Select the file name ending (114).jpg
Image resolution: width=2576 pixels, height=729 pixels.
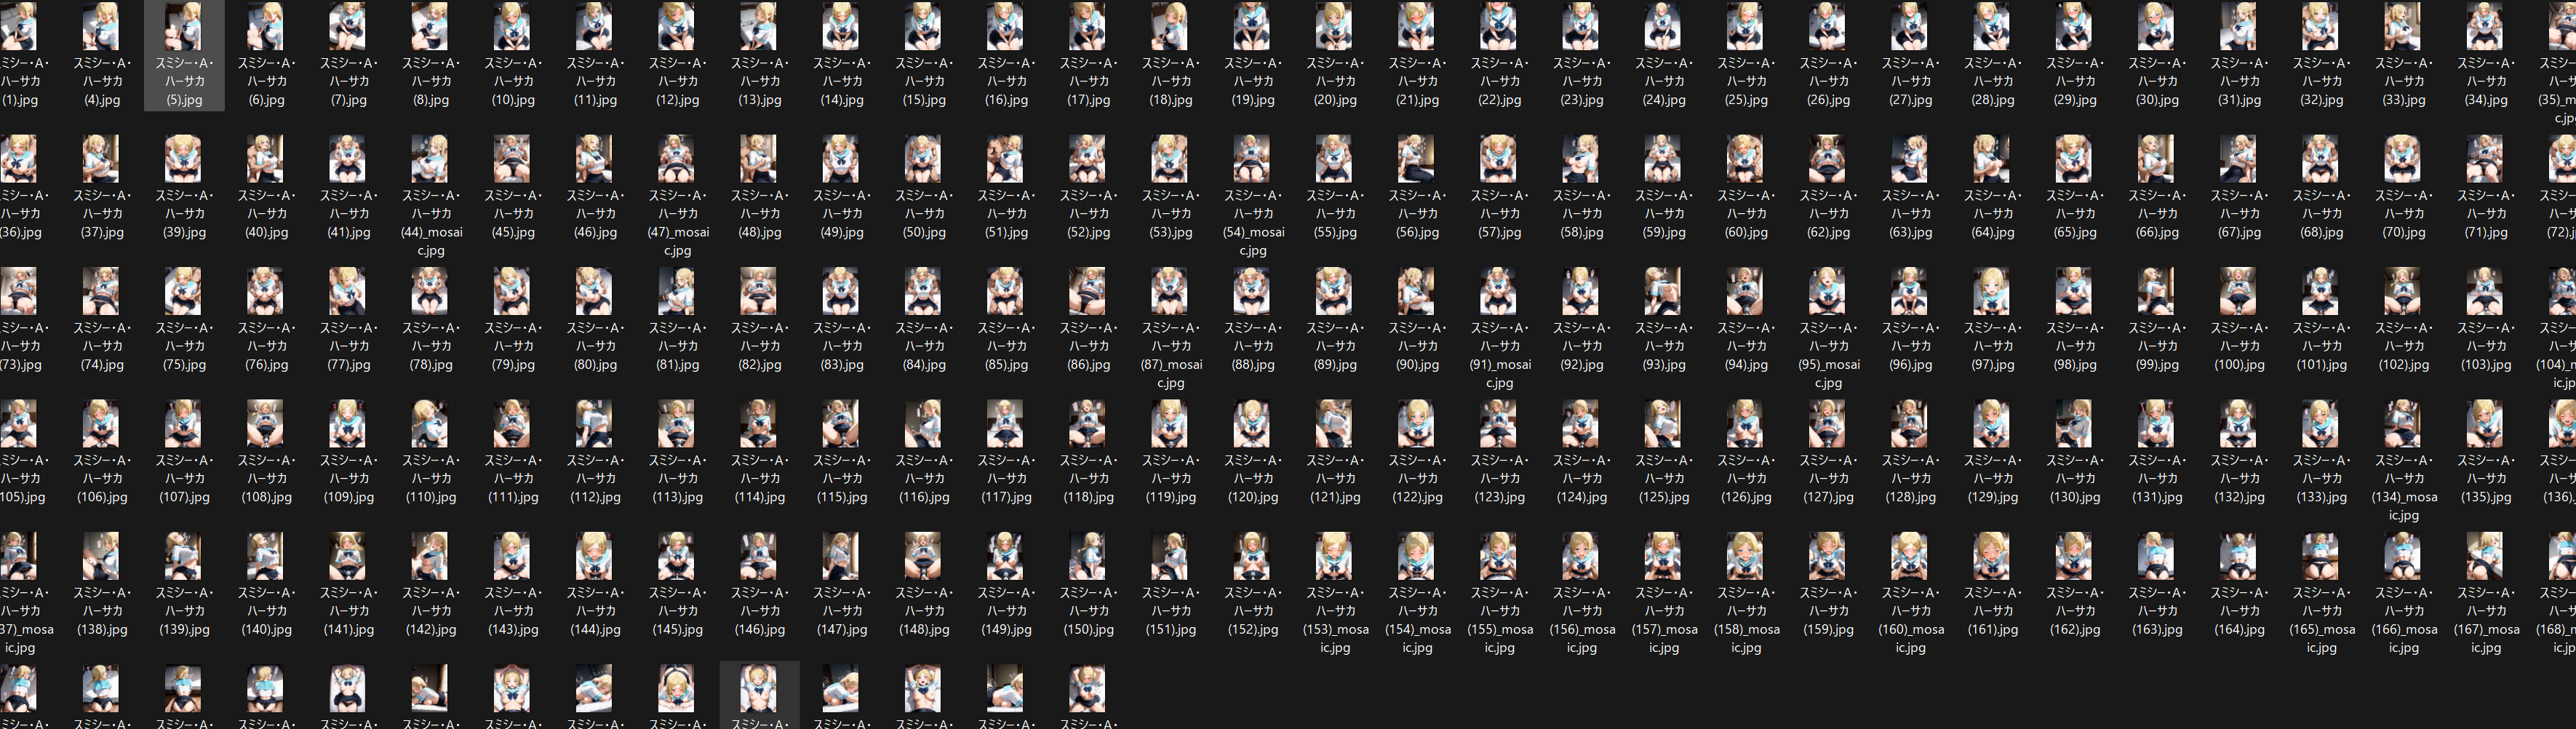tap(759, 479)
